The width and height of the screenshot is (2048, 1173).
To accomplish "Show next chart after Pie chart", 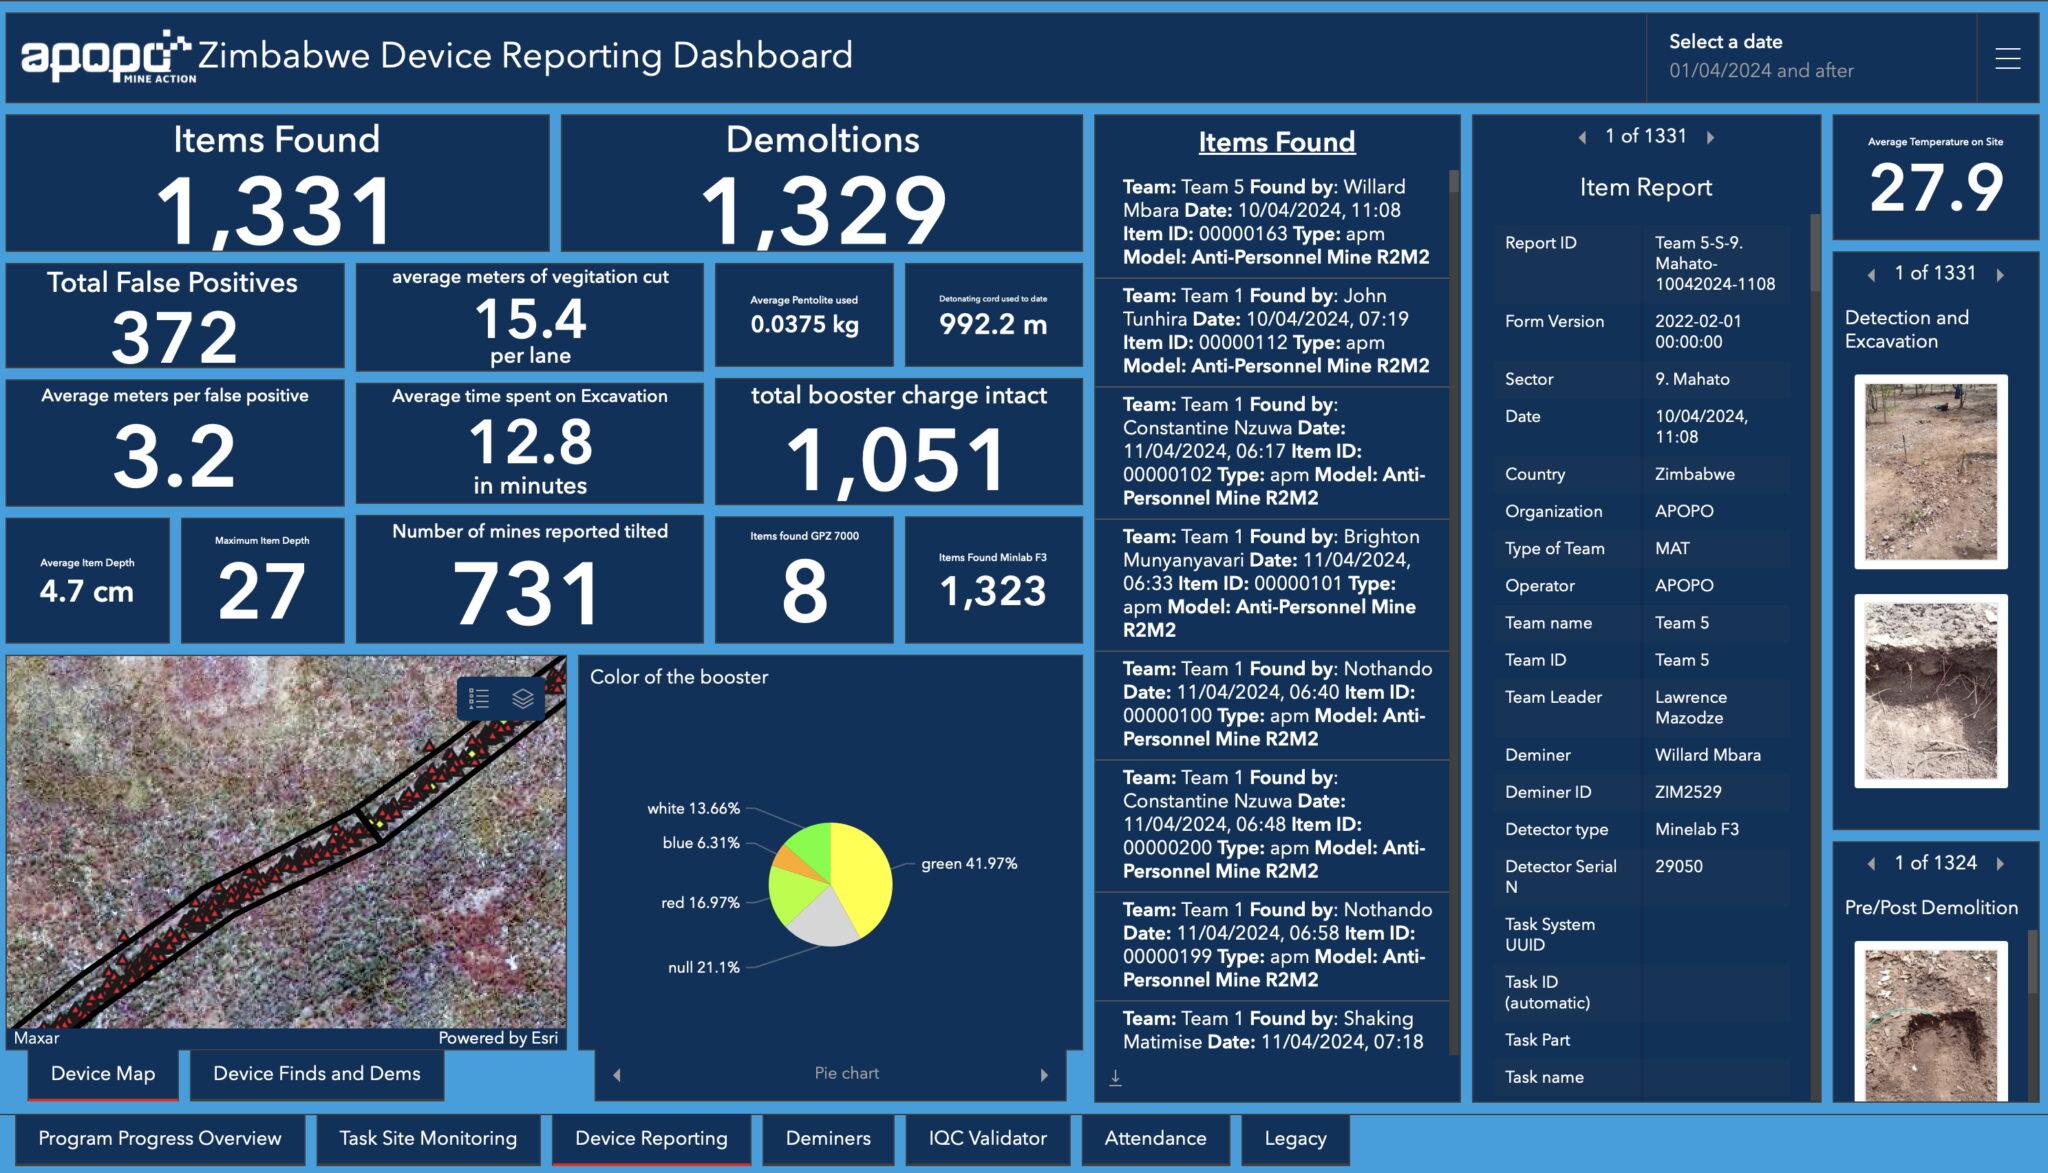I will coord(1044,1075).
